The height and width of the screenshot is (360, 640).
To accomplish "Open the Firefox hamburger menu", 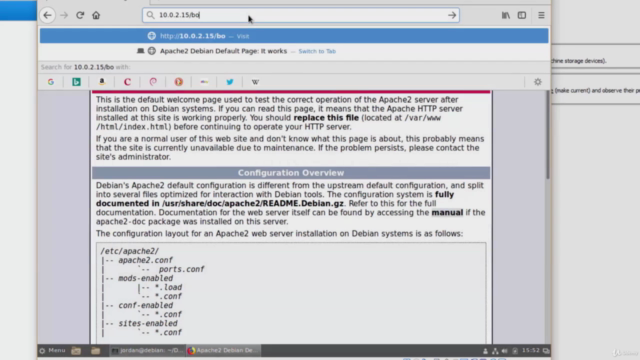I will pos(541,15).
